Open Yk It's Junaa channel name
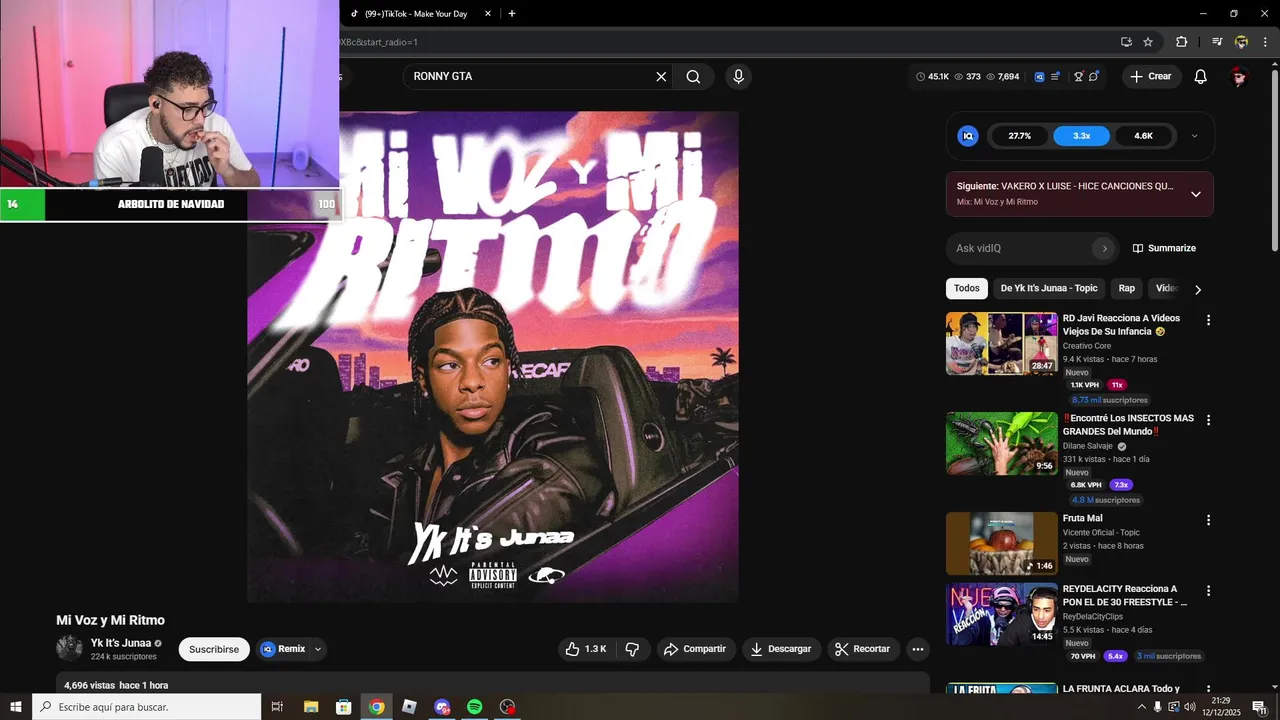Viewport: 1280px width, 720px height. tap(121, 643)
